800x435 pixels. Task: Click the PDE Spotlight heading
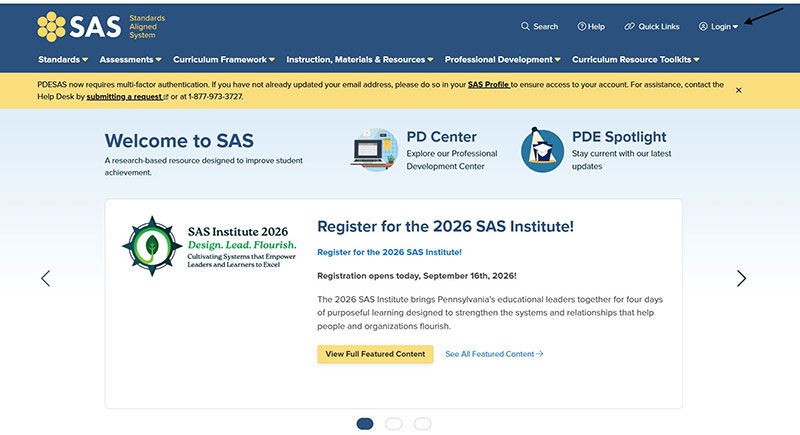click(x=619, y=137)
